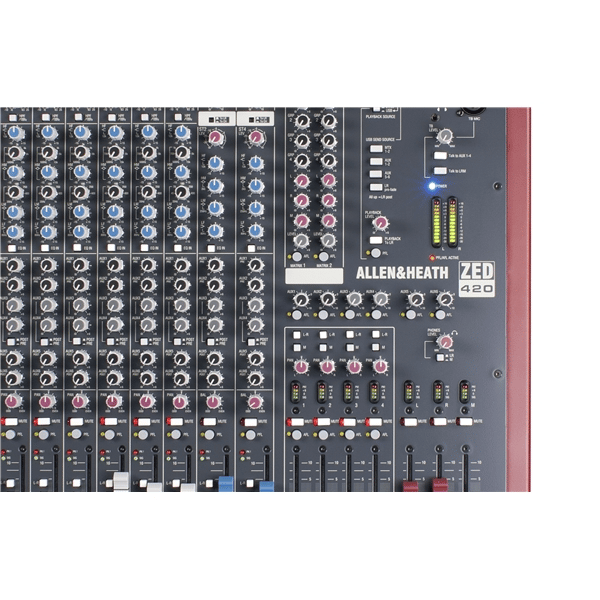The image size is (600, 600).
Task: Click the left (L) main LED level meter
Action: point(436,222)
